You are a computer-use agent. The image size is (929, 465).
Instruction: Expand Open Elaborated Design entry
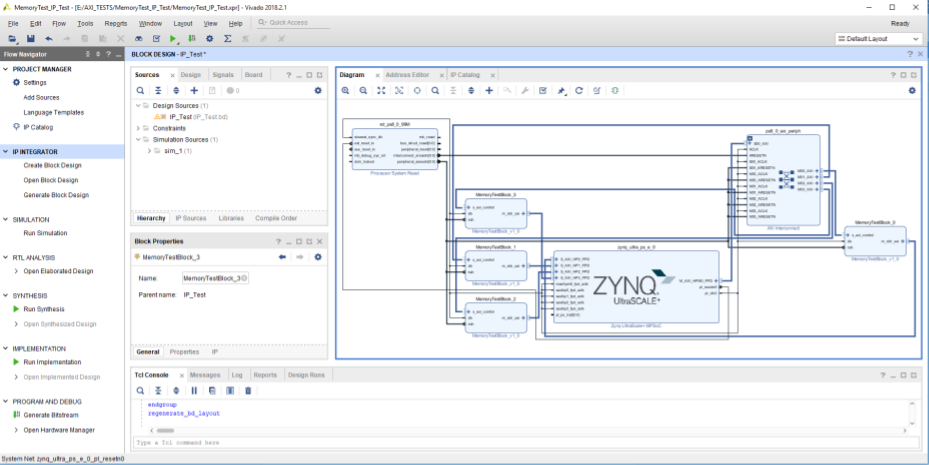pyautogui.click(x=16, y=271)
